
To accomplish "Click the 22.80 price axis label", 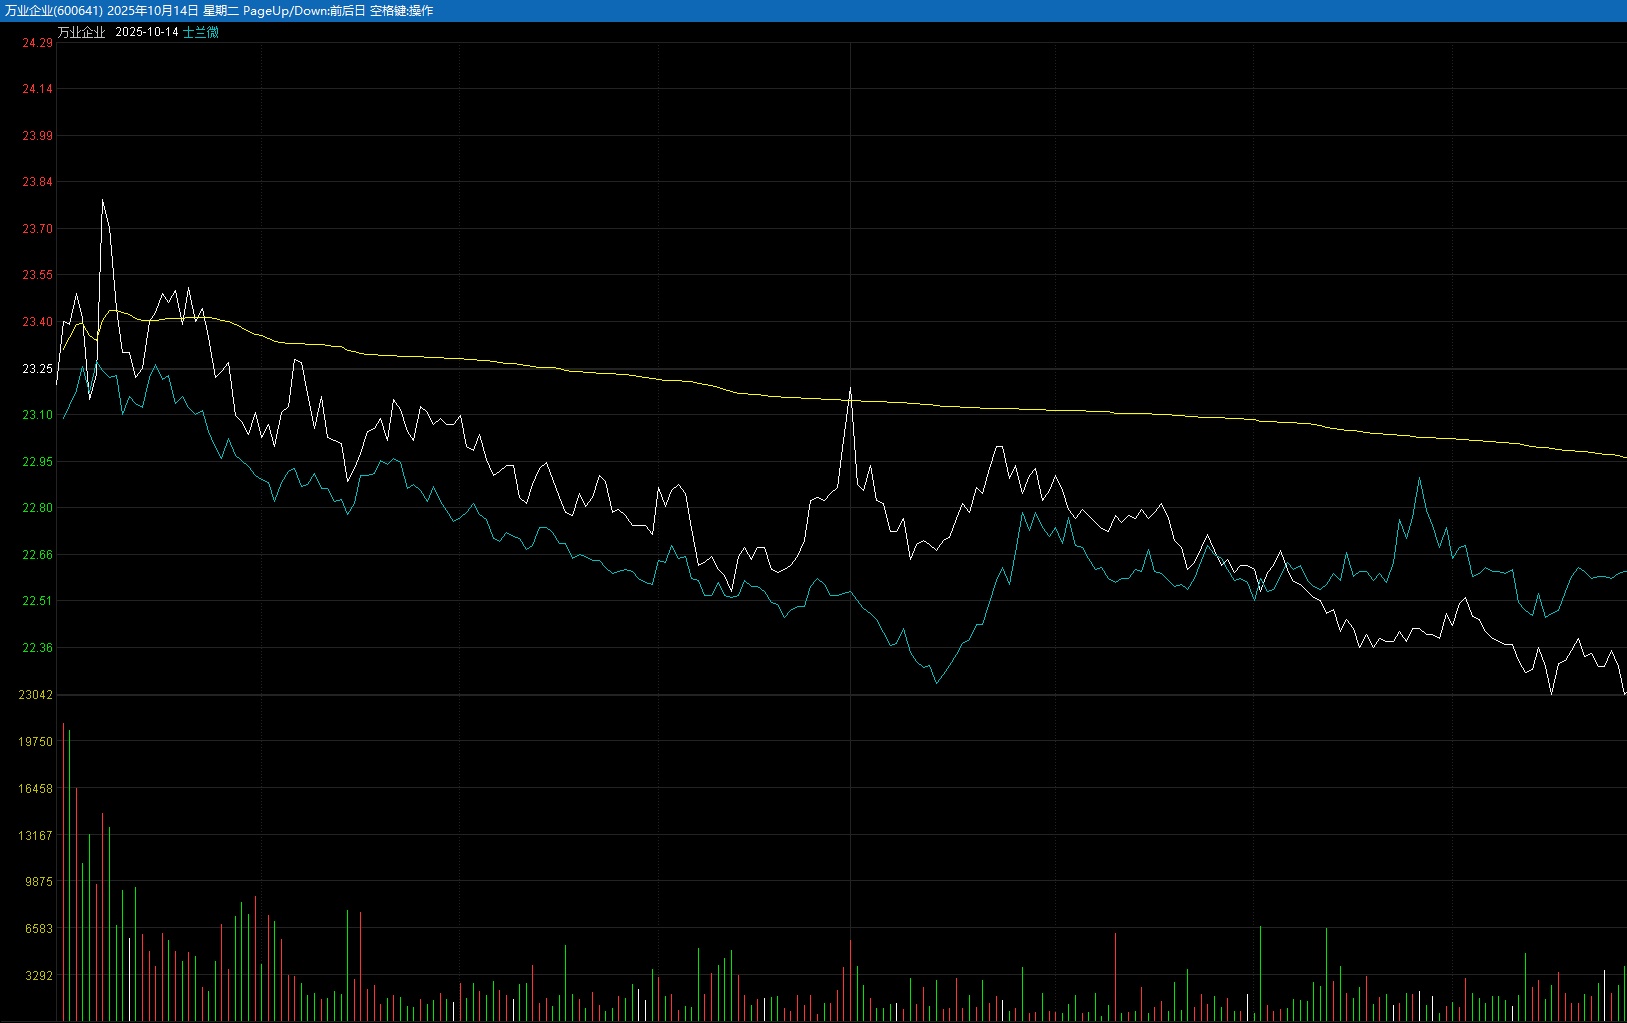I will (x=38, y=508).
